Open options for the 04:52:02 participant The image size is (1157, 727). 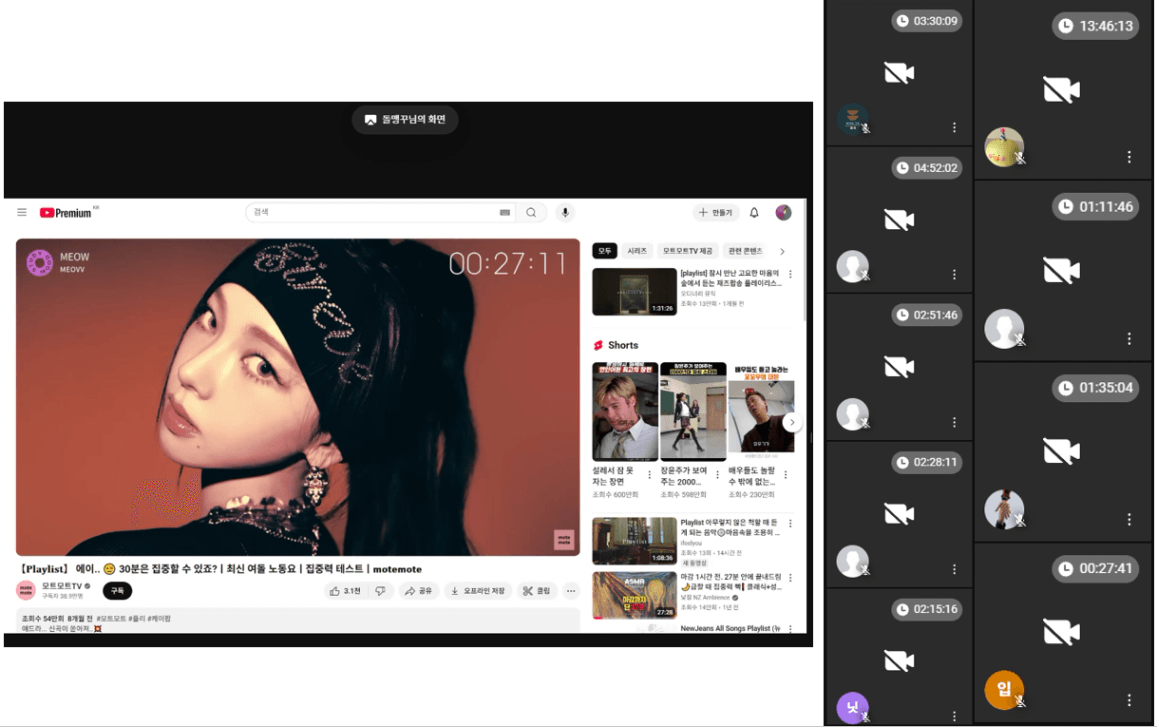click(x=954, y=275)
